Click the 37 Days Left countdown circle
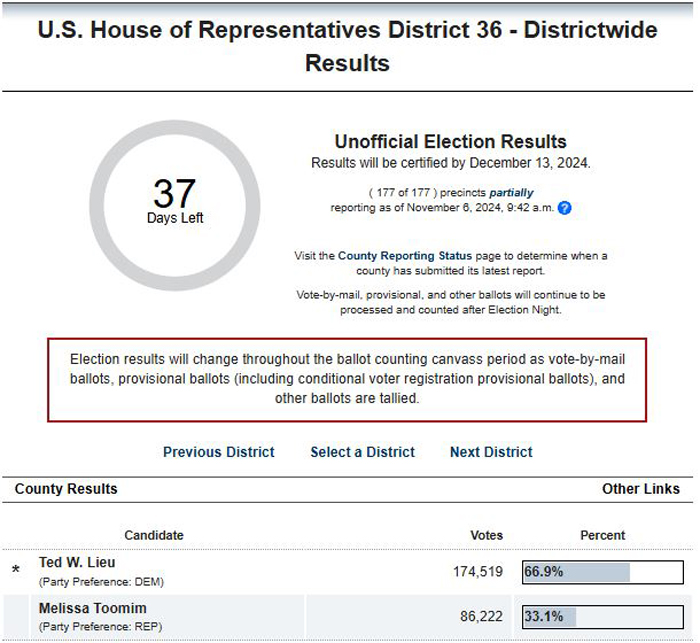700x643 pixels. click(x=175, y=205)
